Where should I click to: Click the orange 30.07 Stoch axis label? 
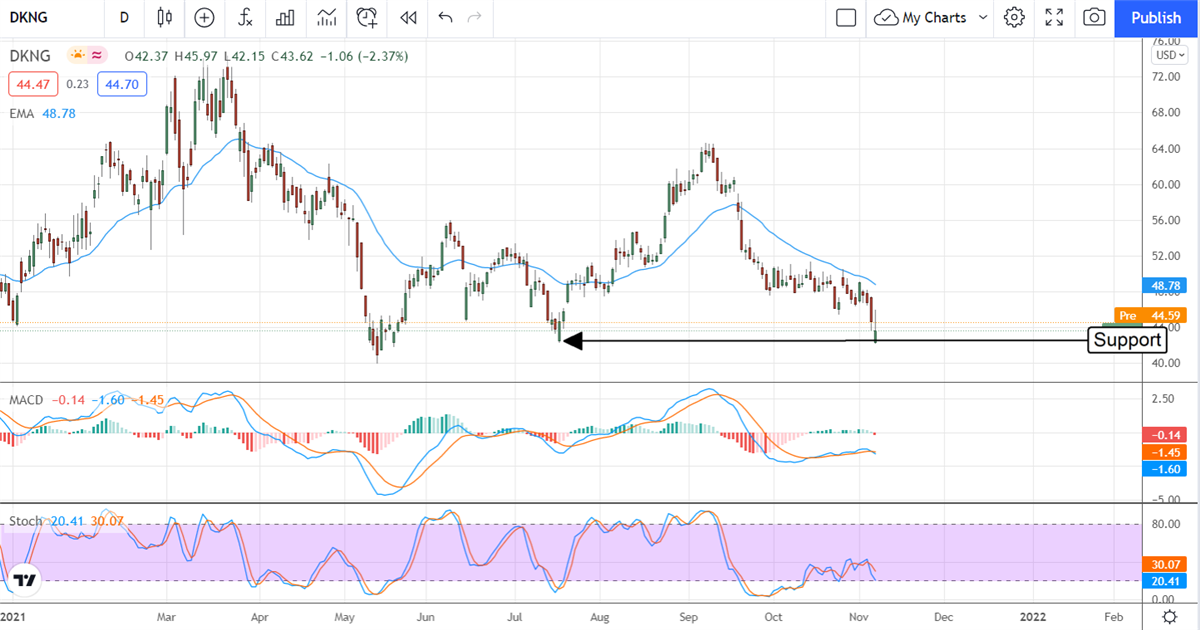[1166, 563]
